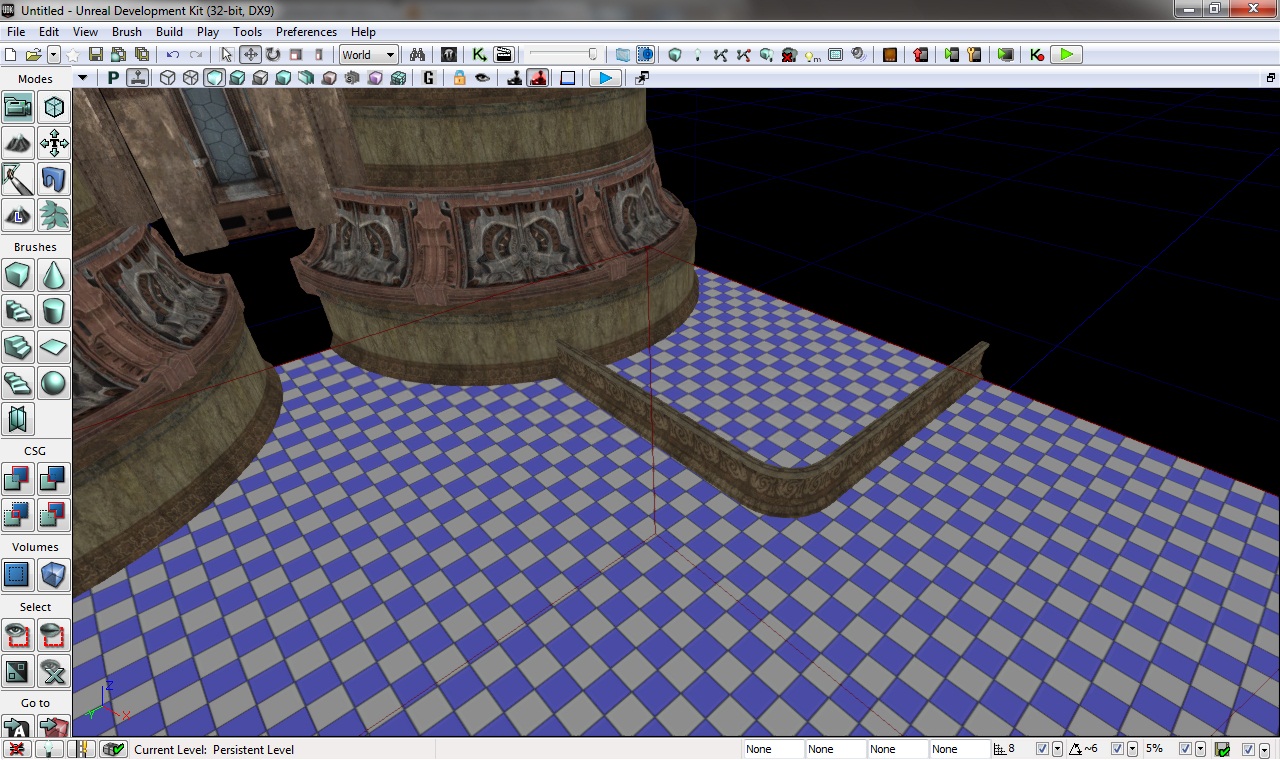
Task: Click the CSG Subtract icon
Action: click(x=54, y=479)
